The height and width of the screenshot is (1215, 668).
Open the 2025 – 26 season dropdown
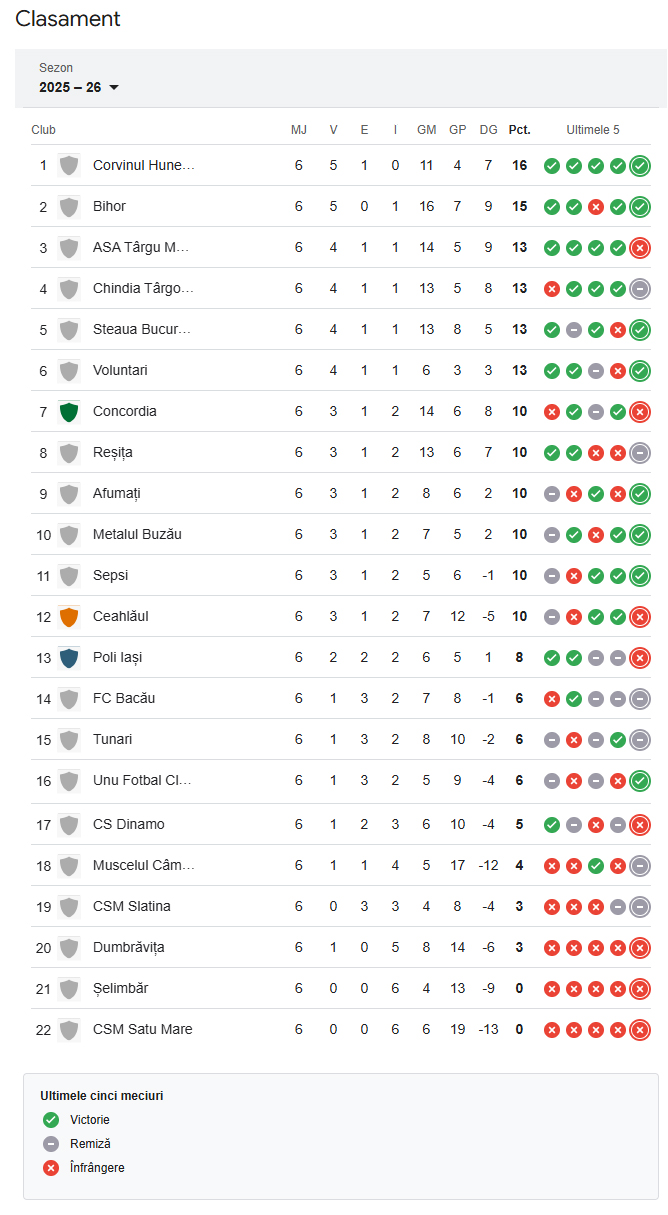[x=79, y=87]
